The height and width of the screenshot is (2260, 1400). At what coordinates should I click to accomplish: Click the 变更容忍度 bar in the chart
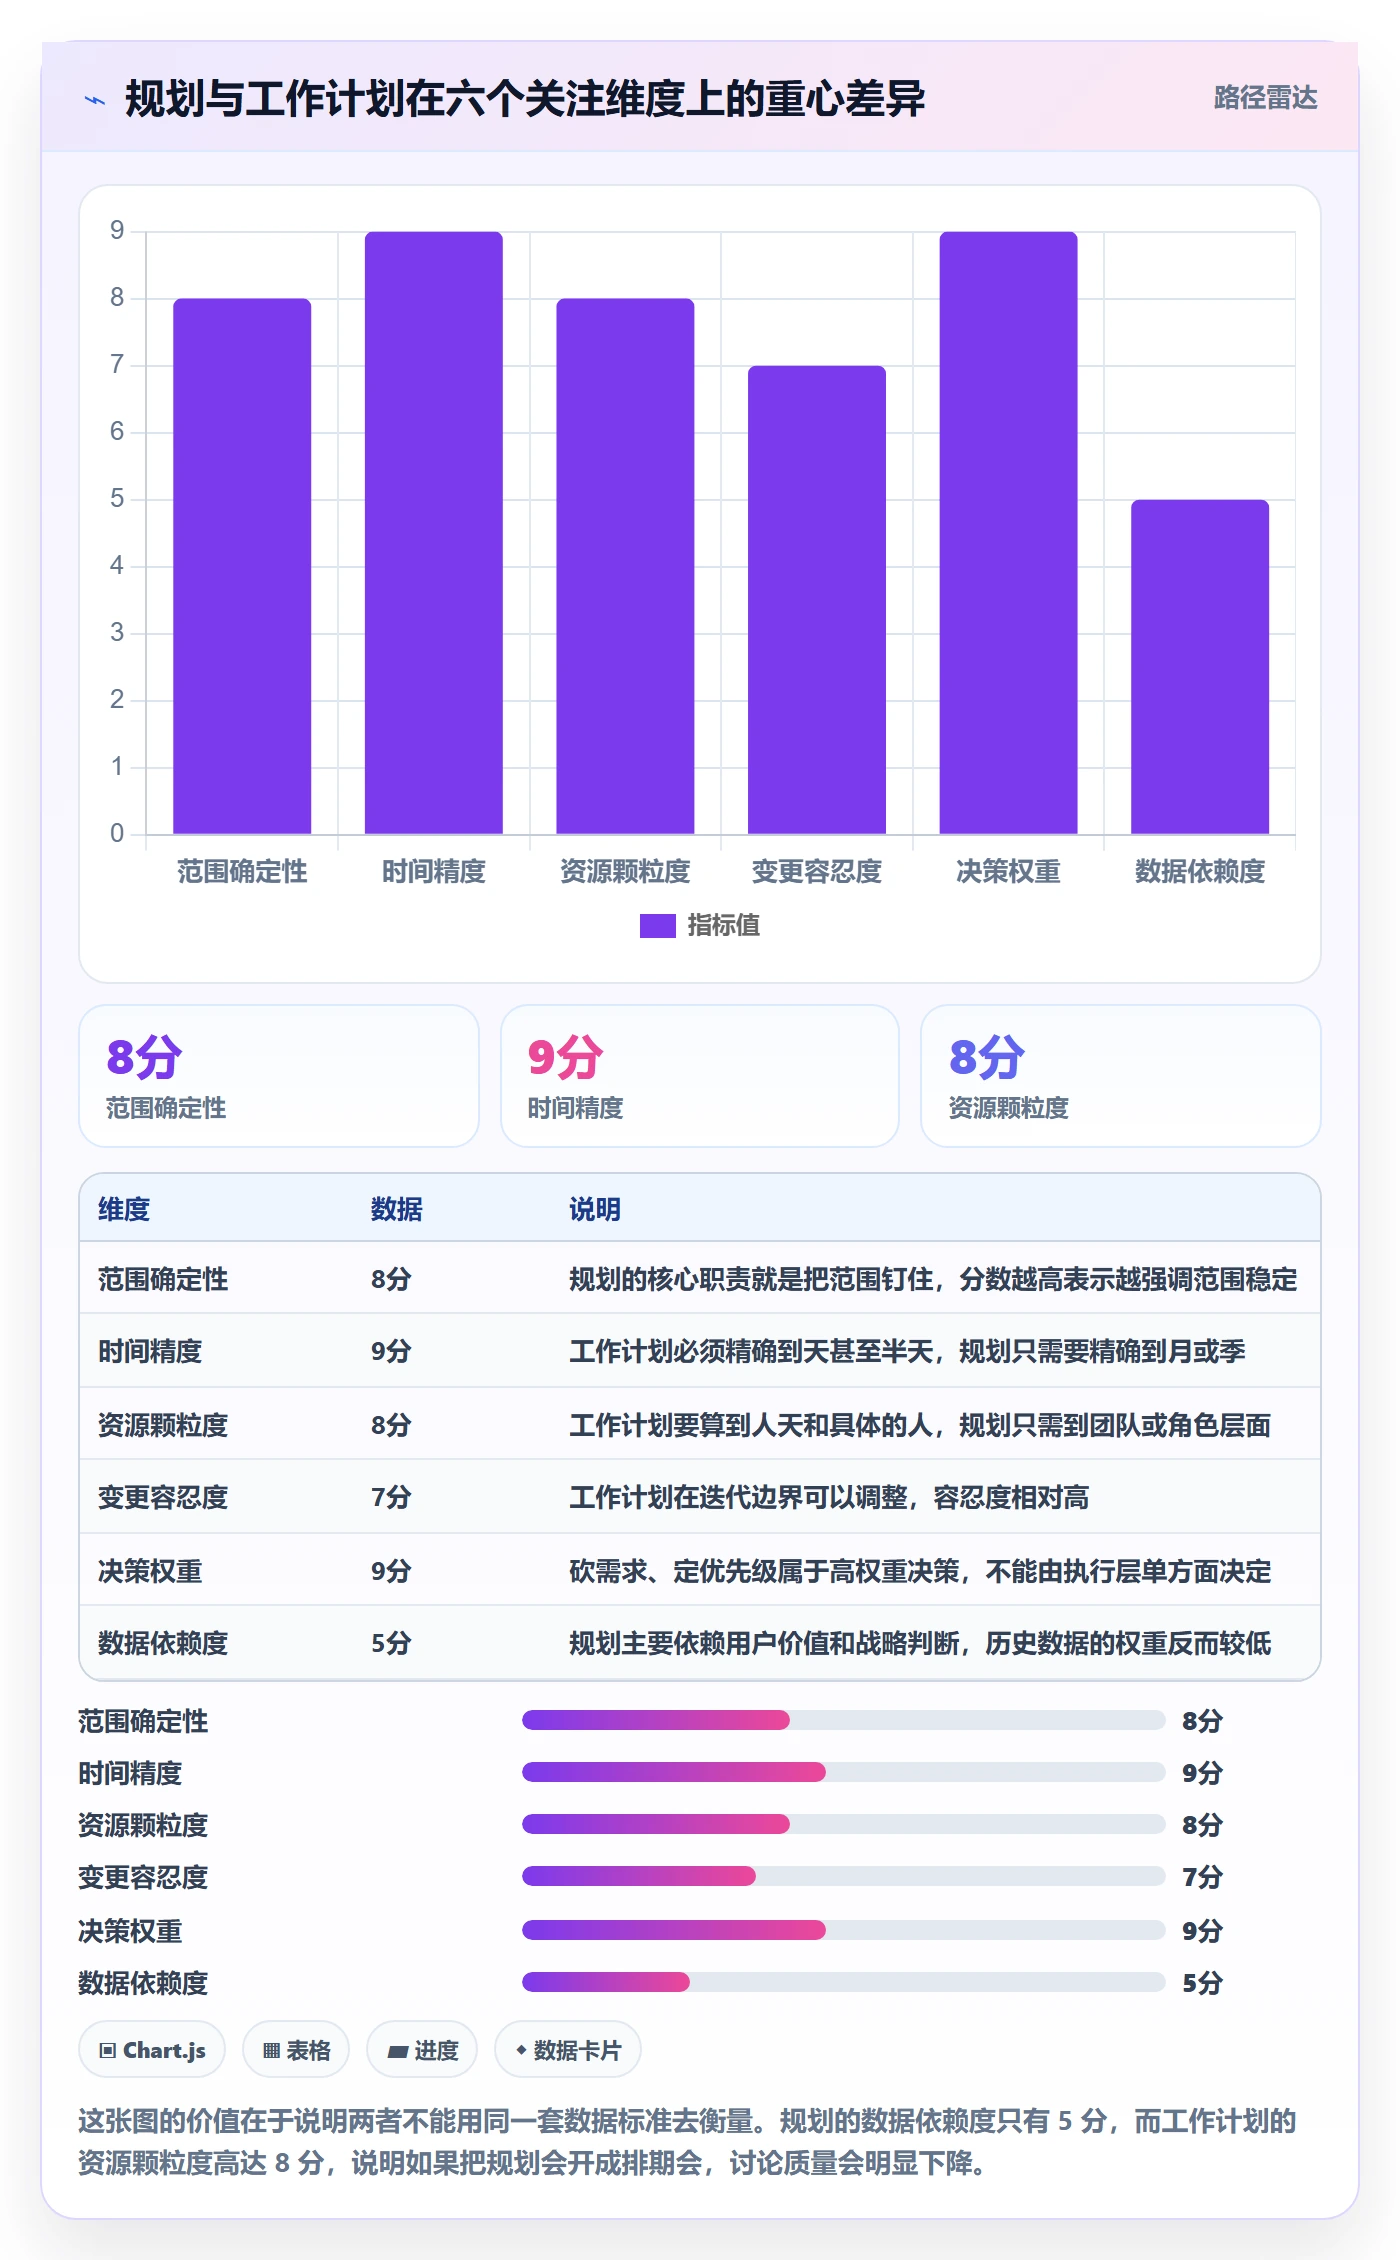817,600
